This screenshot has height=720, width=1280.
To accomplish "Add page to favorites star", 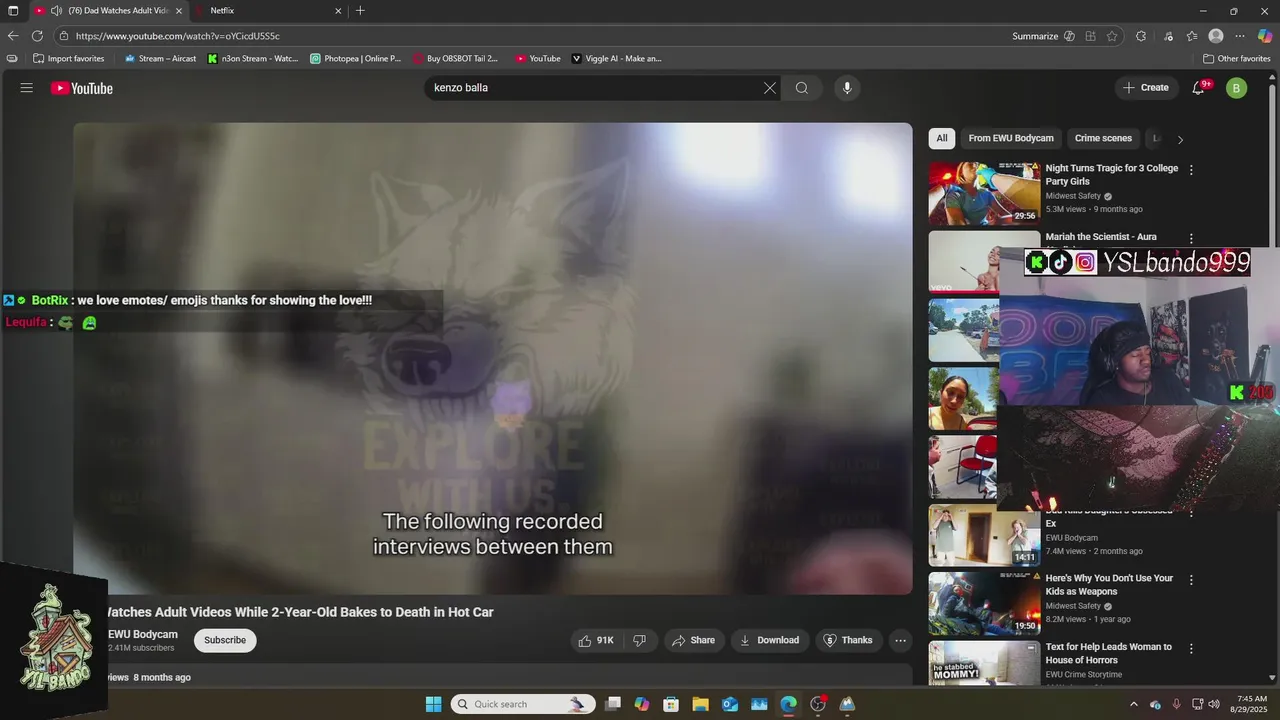I will (x=1112, y=36).
